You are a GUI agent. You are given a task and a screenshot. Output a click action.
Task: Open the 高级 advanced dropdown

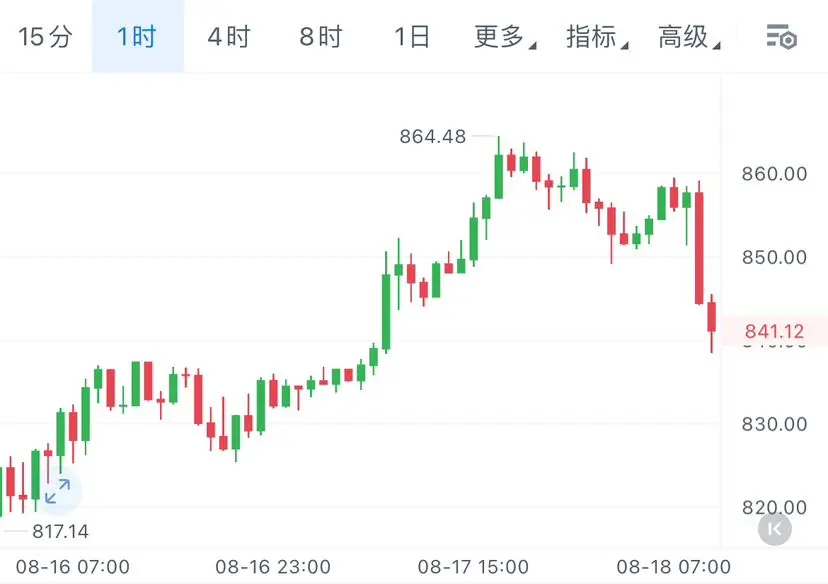pos(689,37)
